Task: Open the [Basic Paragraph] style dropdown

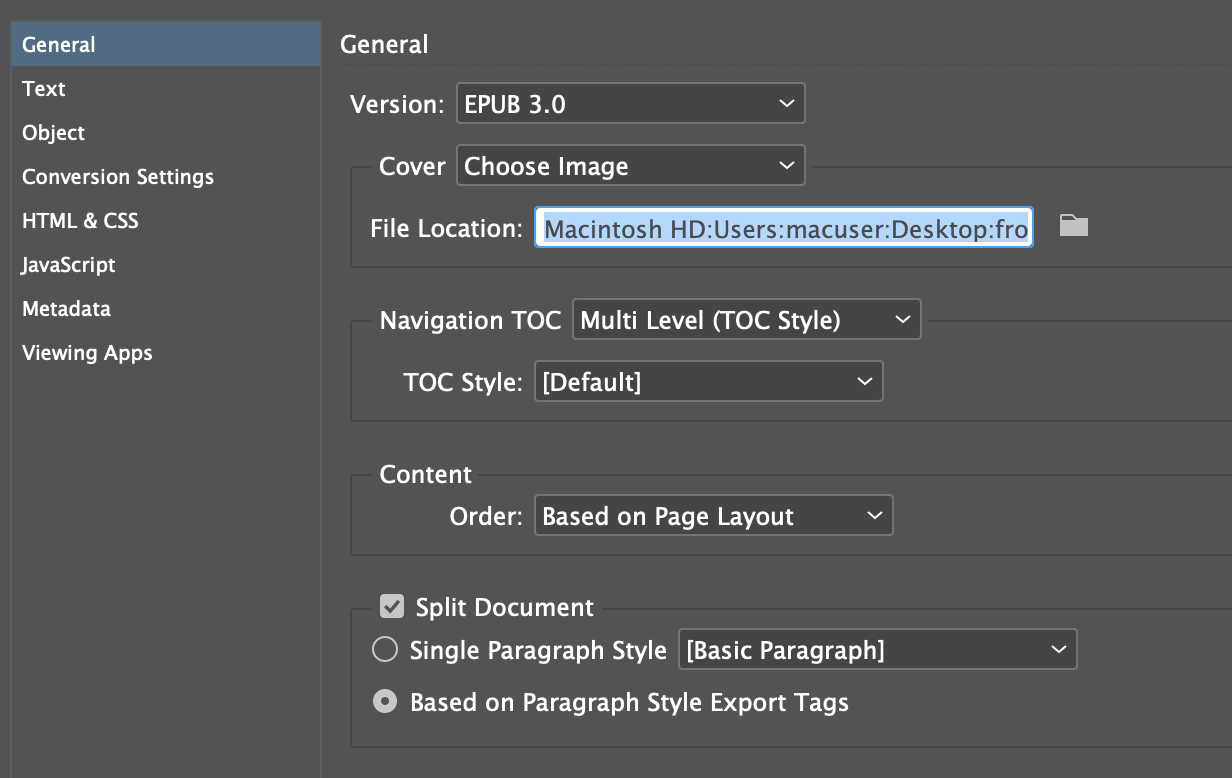Action: click(x=878, y=650)
